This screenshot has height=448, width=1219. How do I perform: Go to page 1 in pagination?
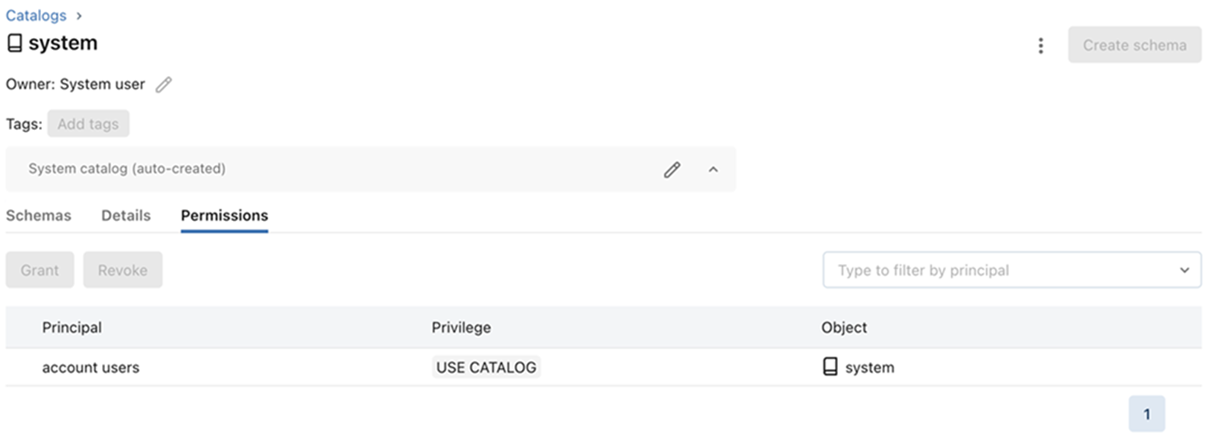pyautogui.click(x=1146, y=414)
